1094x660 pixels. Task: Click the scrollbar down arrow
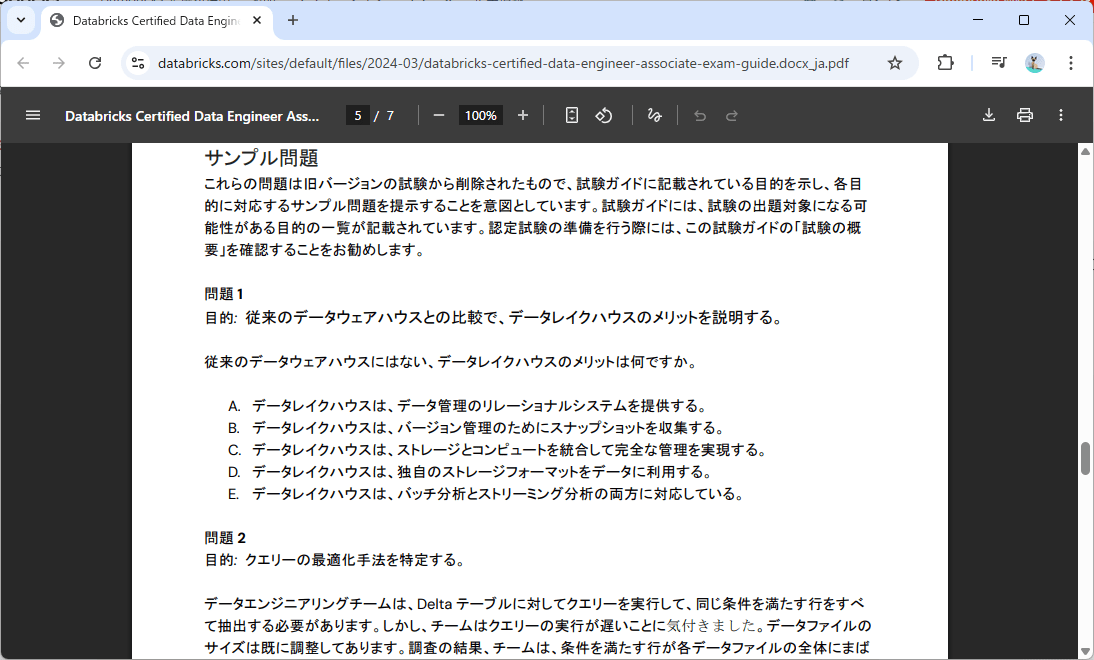[1085, 652]
